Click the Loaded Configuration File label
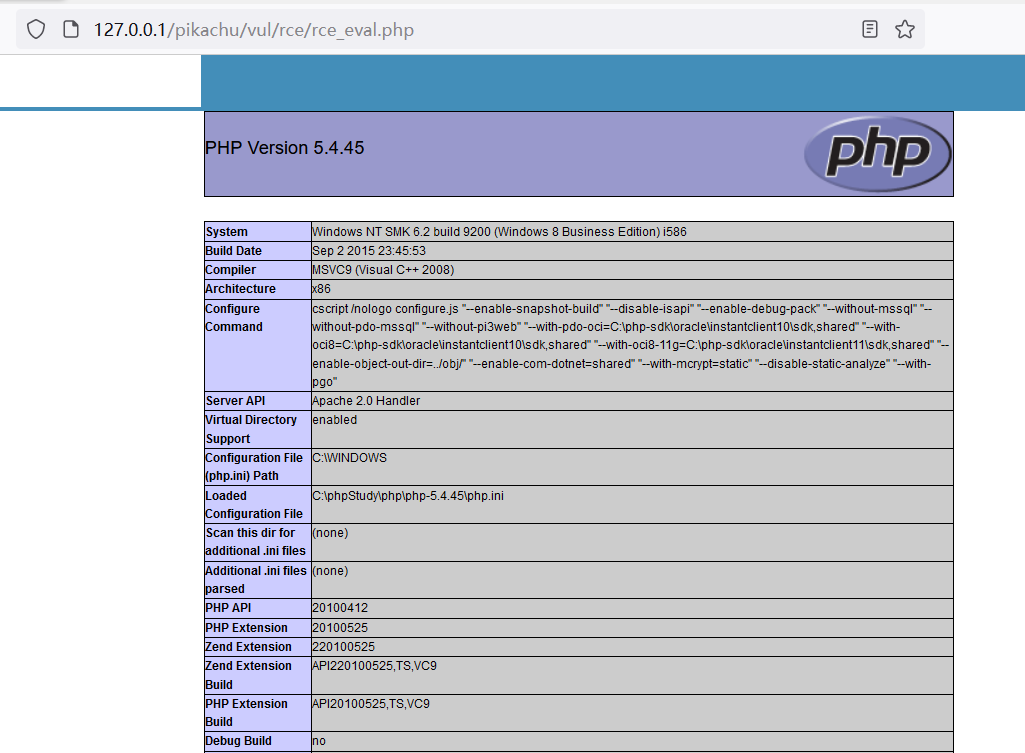The width and height of the screenshot is (1025, 753). coord(254,505)
